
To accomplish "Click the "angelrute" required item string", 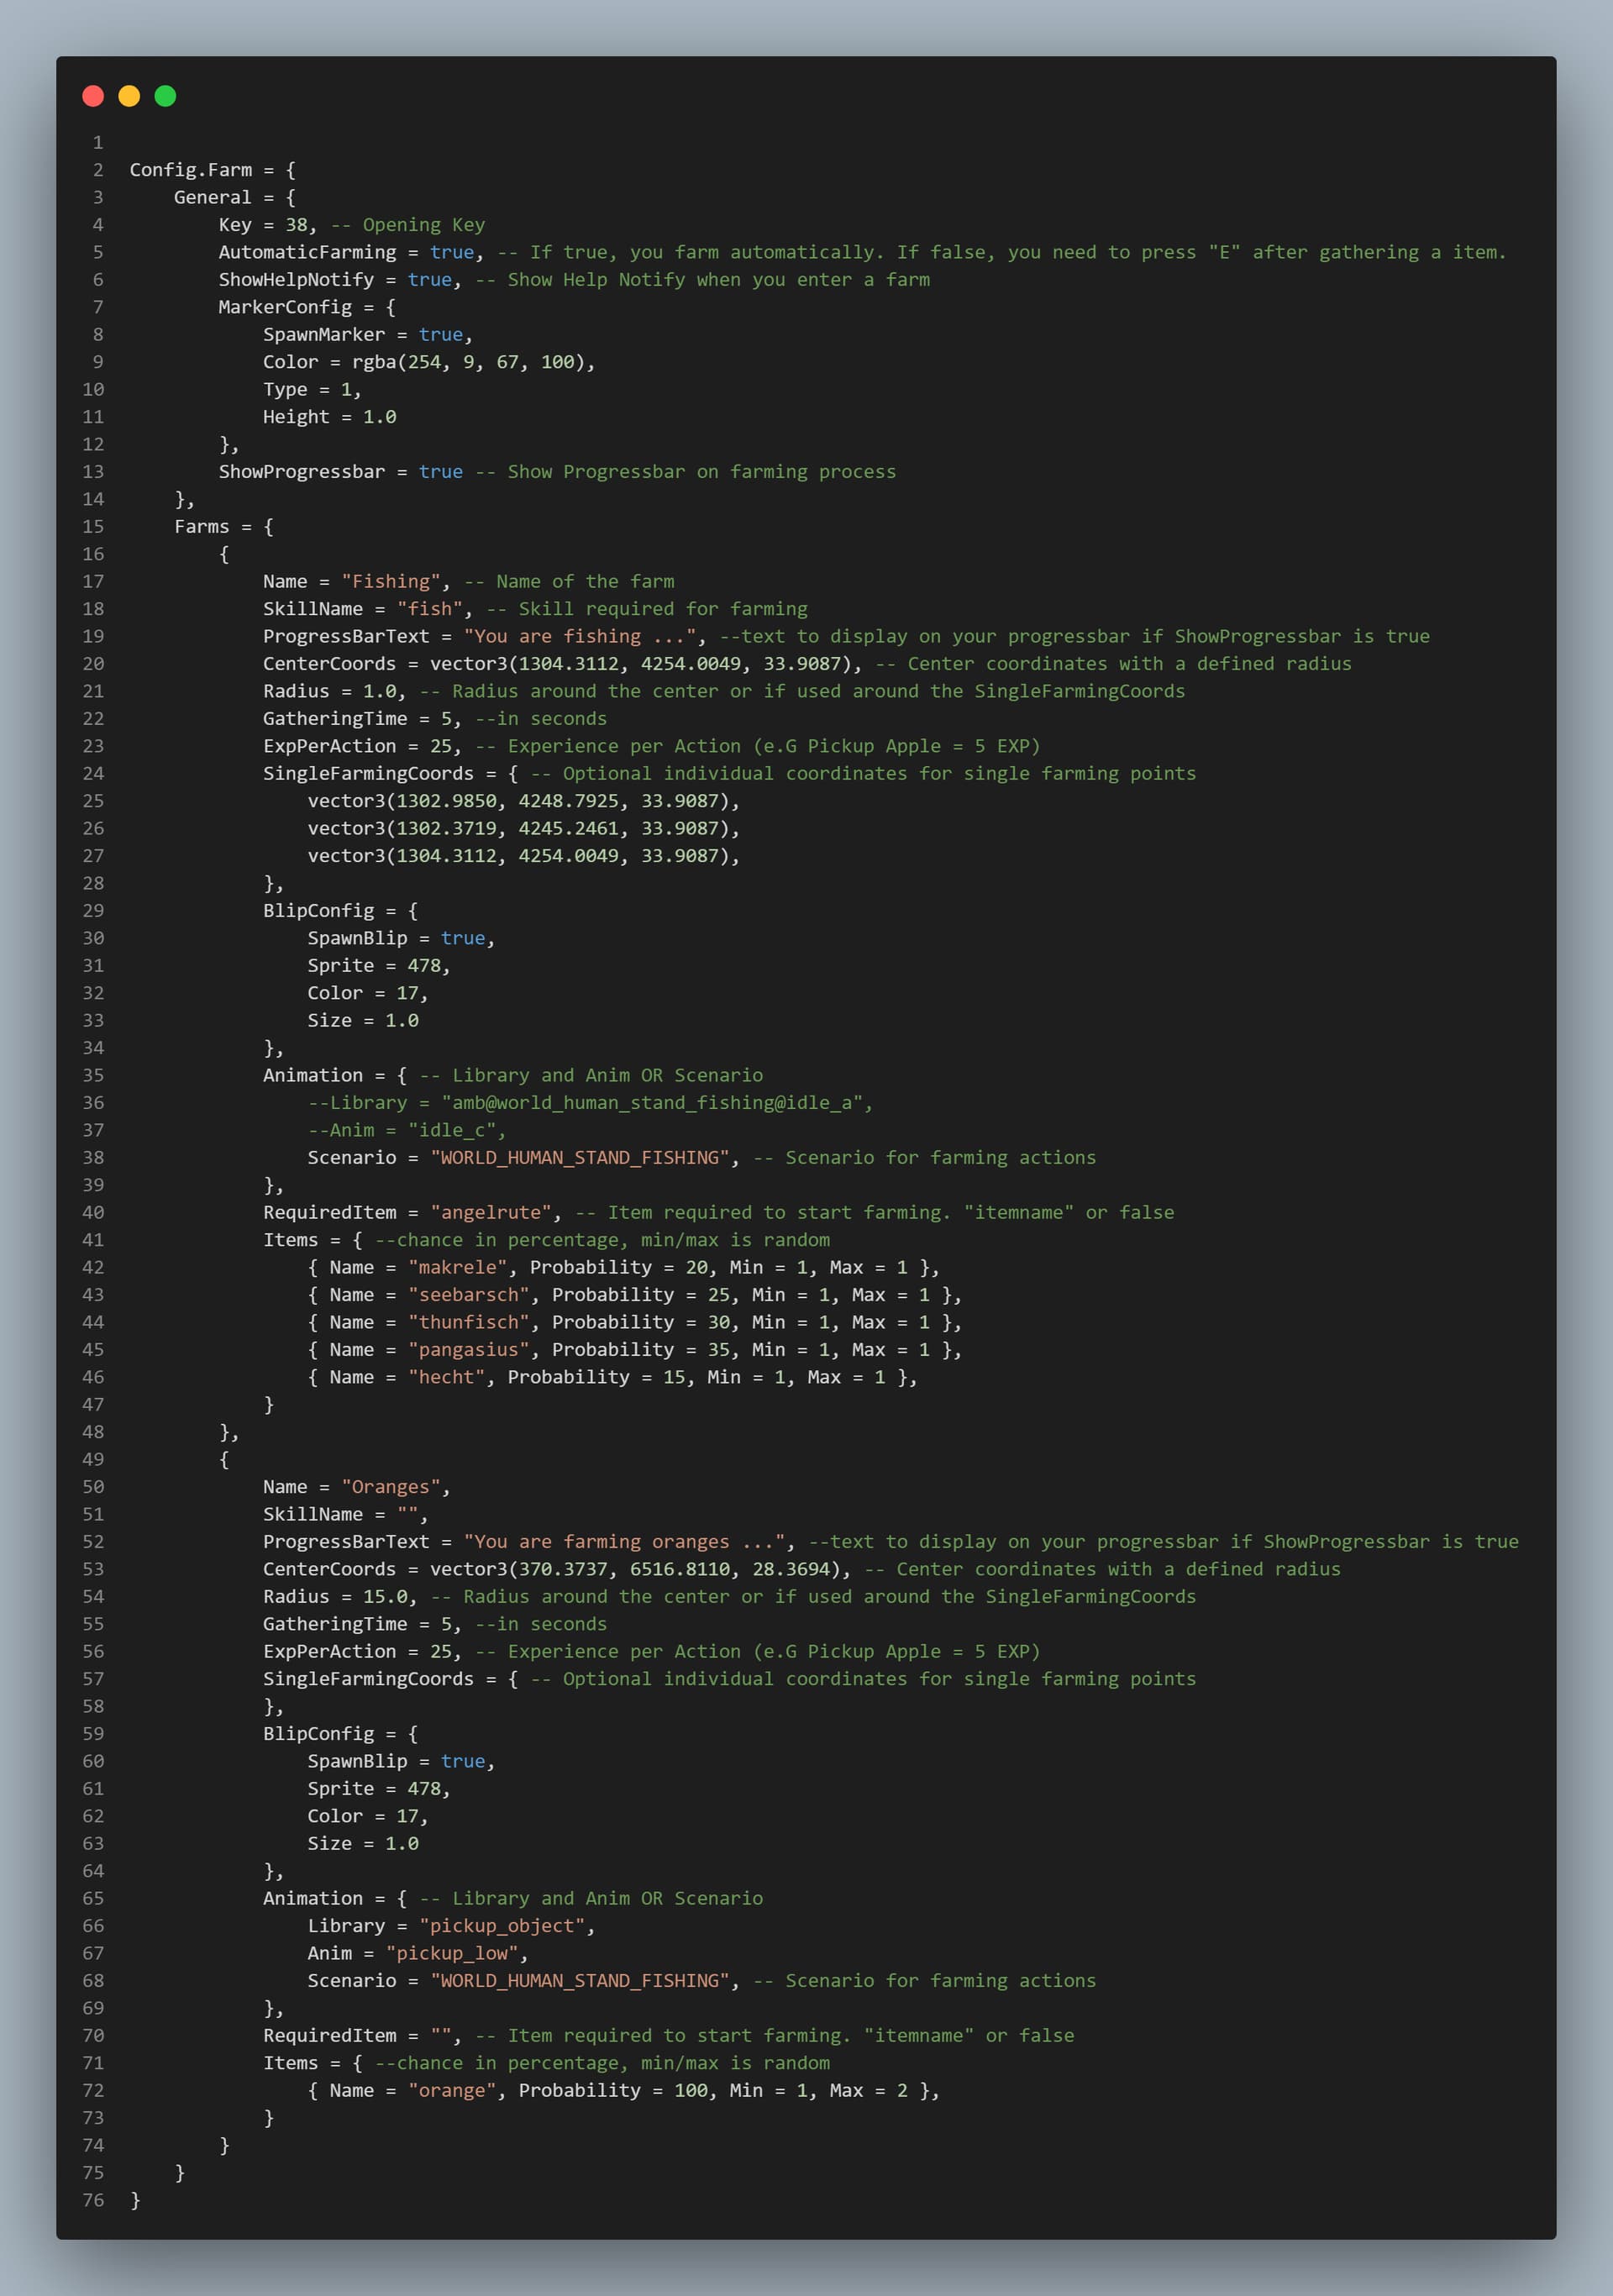I will click(x=490, y=1212).
